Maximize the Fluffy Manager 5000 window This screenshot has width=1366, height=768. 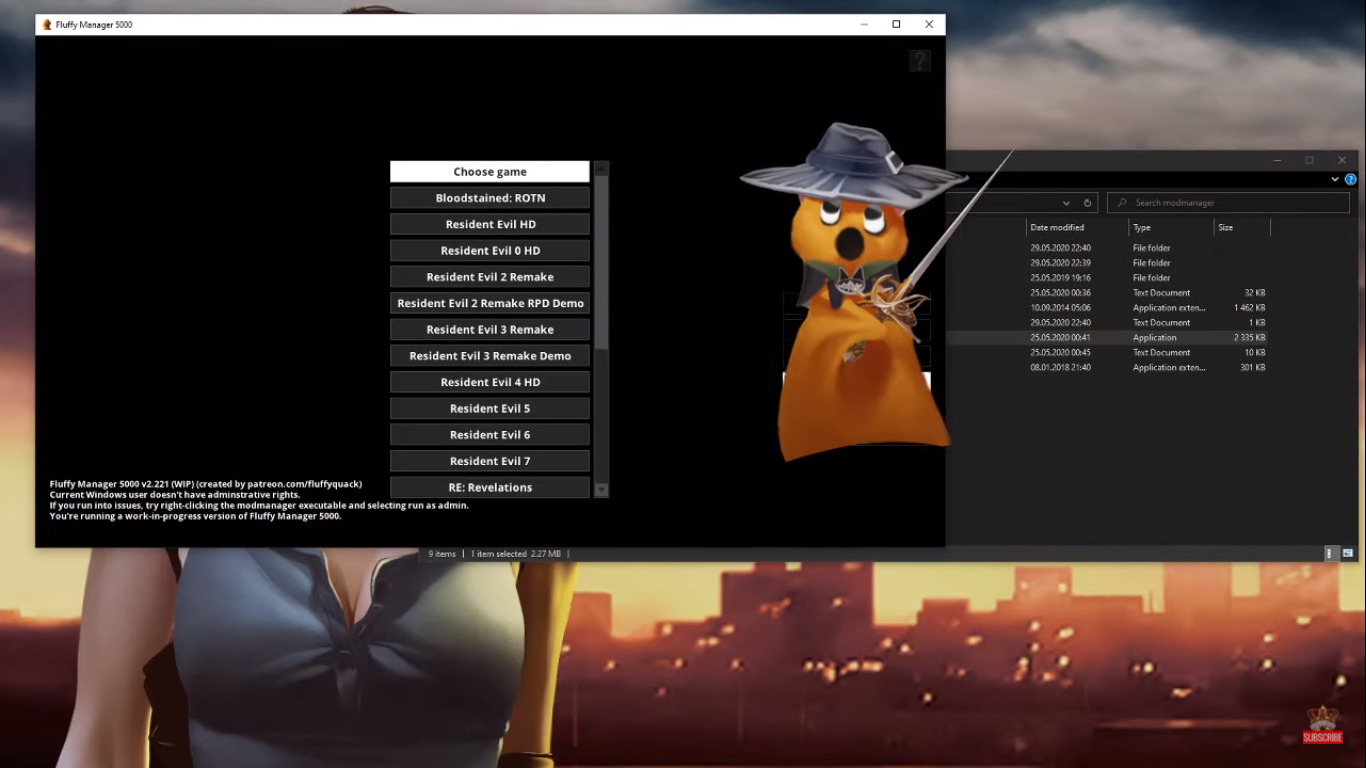pyautogui.click(x=896, y=24)
